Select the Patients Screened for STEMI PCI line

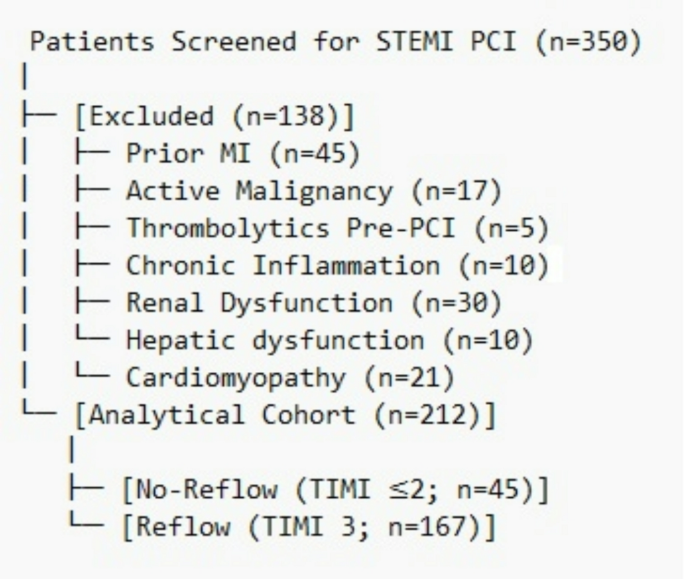pyautogui.click(x=336, y=43)
